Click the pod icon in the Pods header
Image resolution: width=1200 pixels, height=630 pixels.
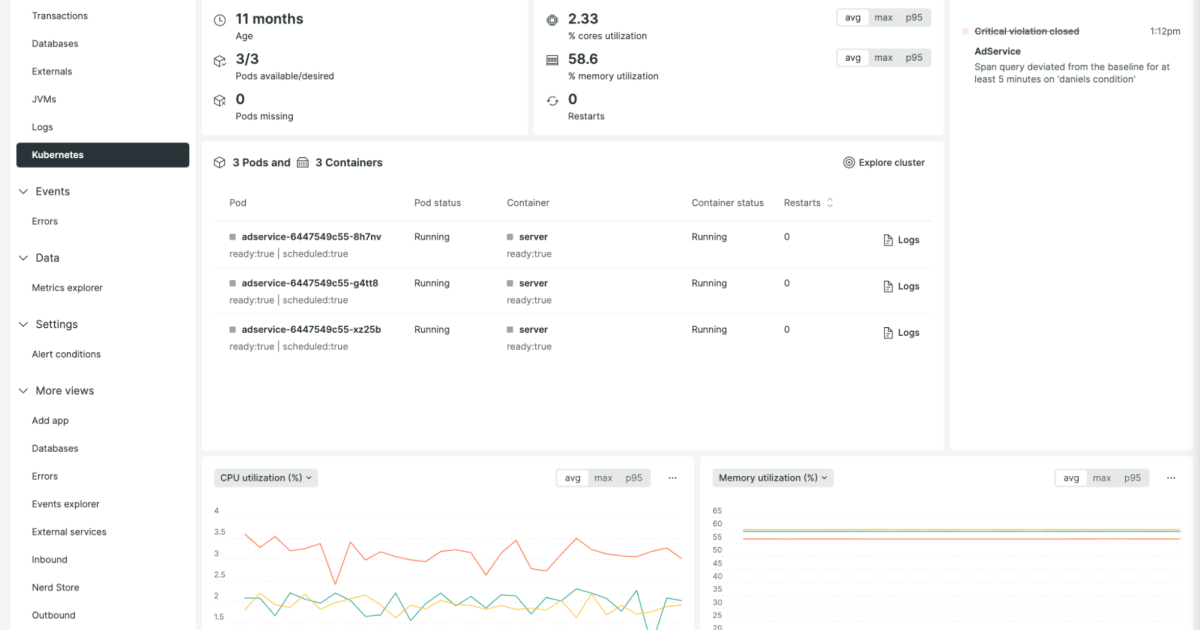(219, 162)
